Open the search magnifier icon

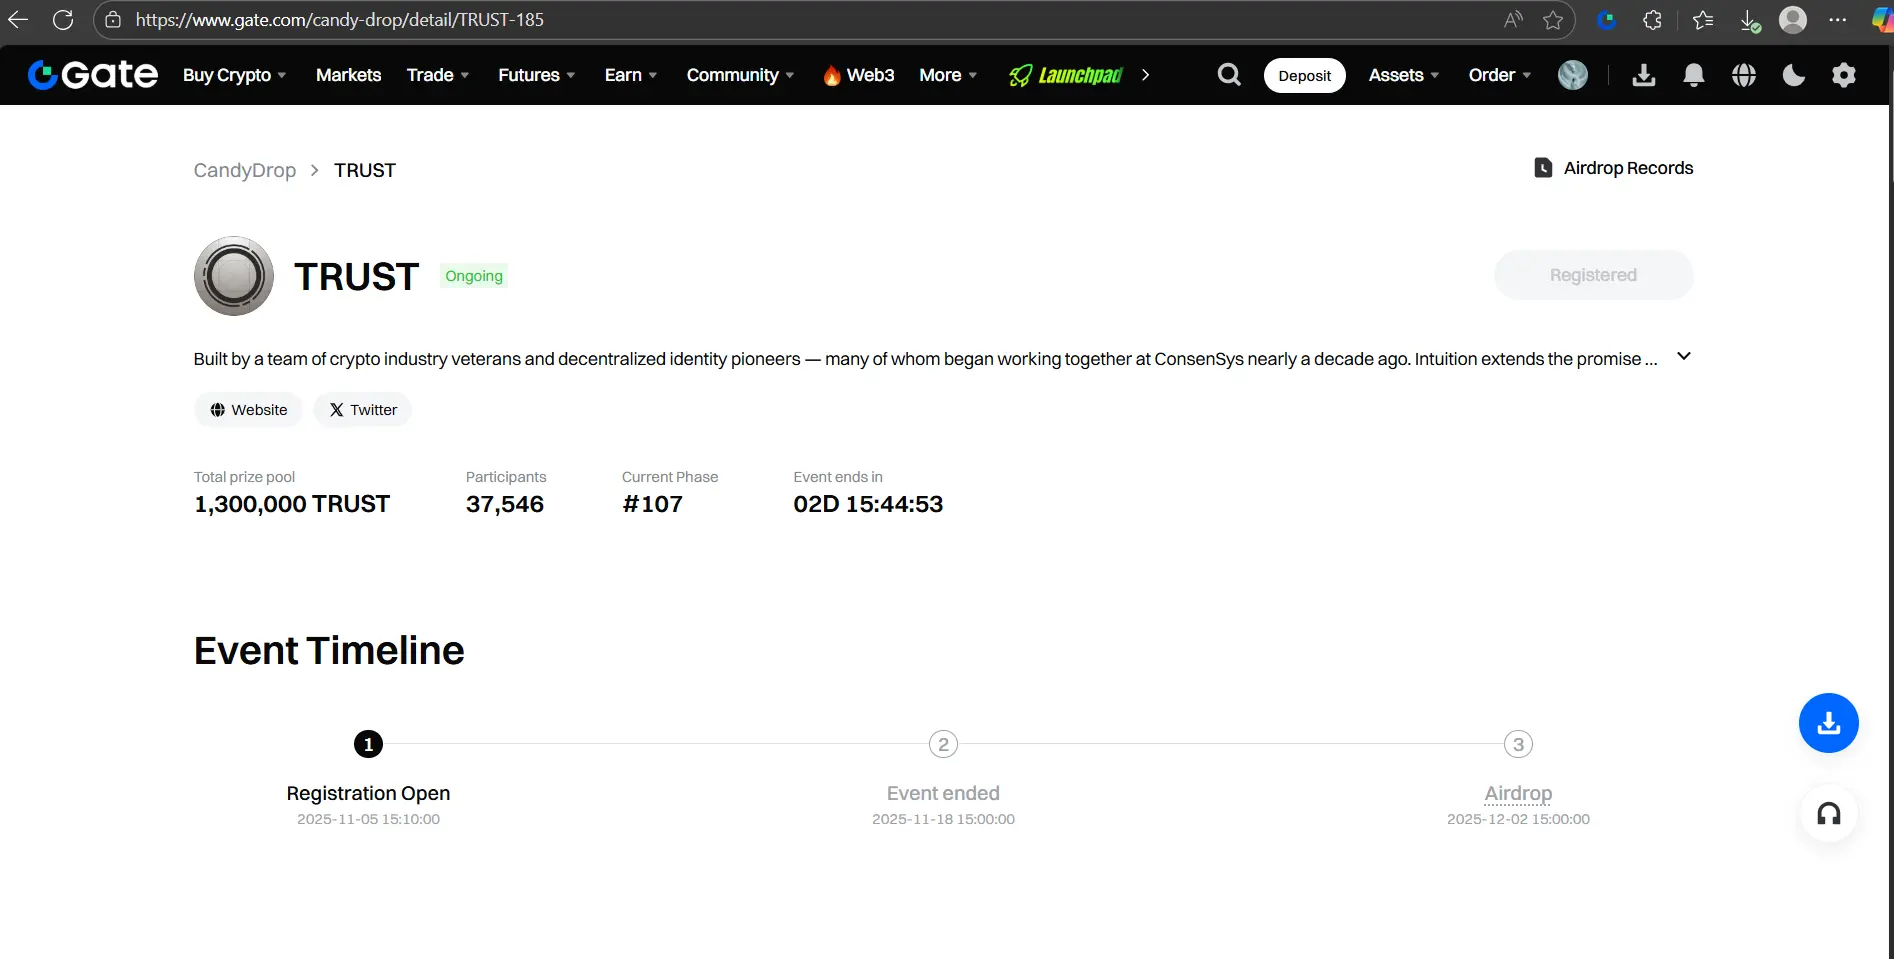pos(1229,75)
